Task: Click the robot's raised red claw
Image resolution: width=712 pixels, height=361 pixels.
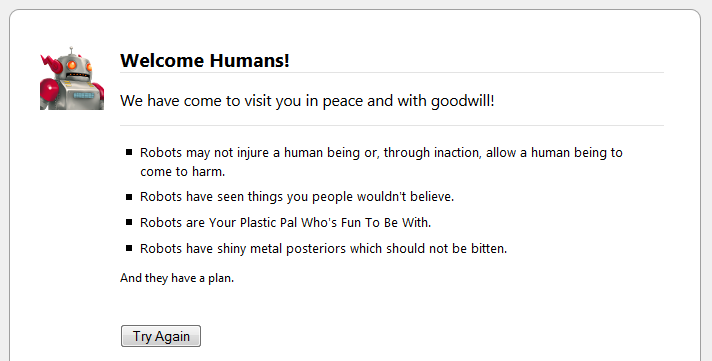Action: click(x=51, y=64)
